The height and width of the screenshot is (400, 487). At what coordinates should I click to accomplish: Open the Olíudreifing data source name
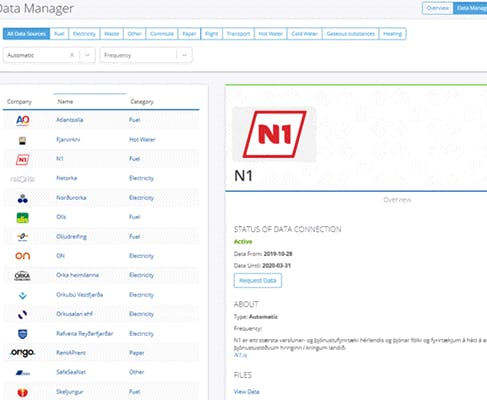click(x=71, y=237)
